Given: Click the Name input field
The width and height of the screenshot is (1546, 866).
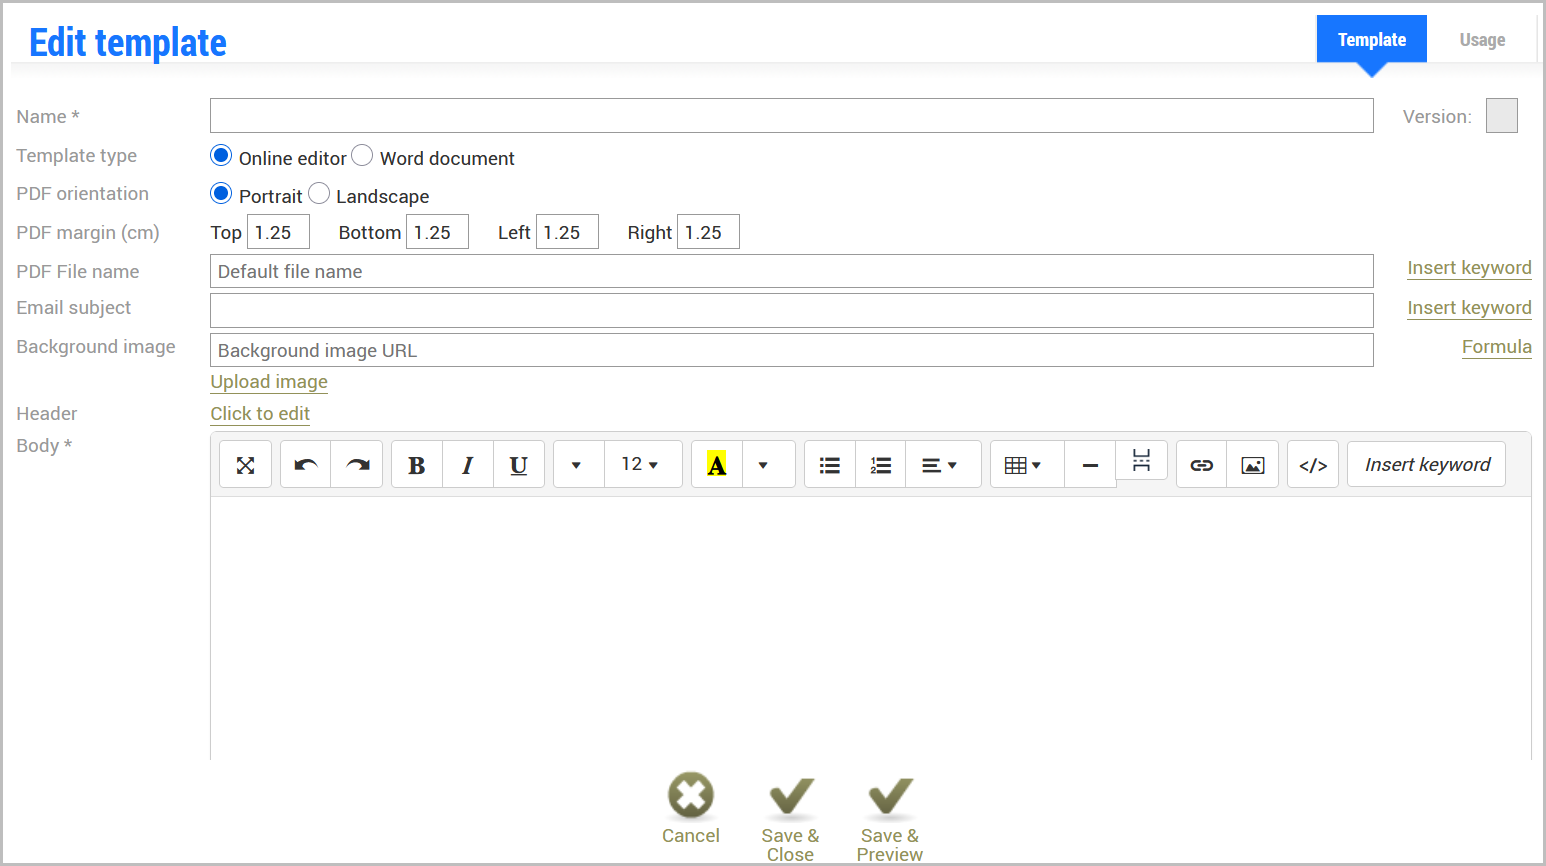Looking at the screenshot, I should point(792,116).
